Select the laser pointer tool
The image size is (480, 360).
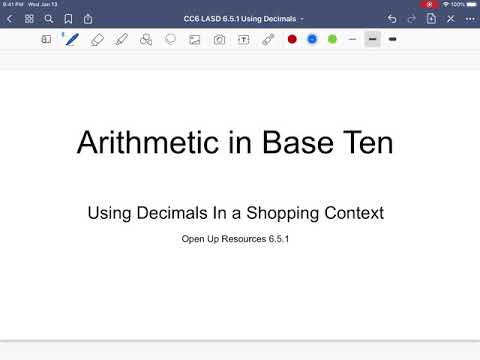(x=268, y=39)
